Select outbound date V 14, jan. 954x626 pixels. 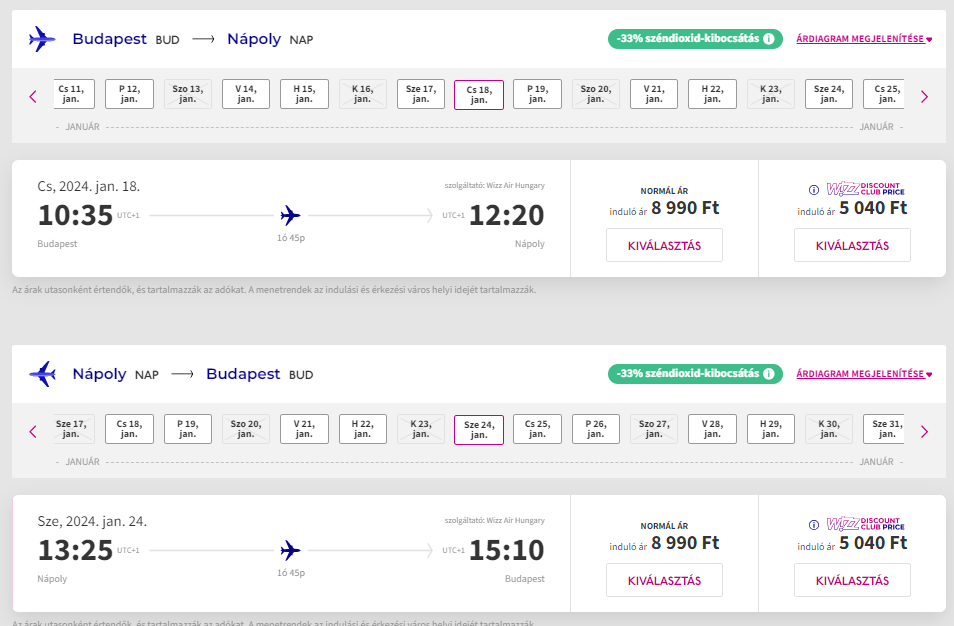(x=246, y=94)
